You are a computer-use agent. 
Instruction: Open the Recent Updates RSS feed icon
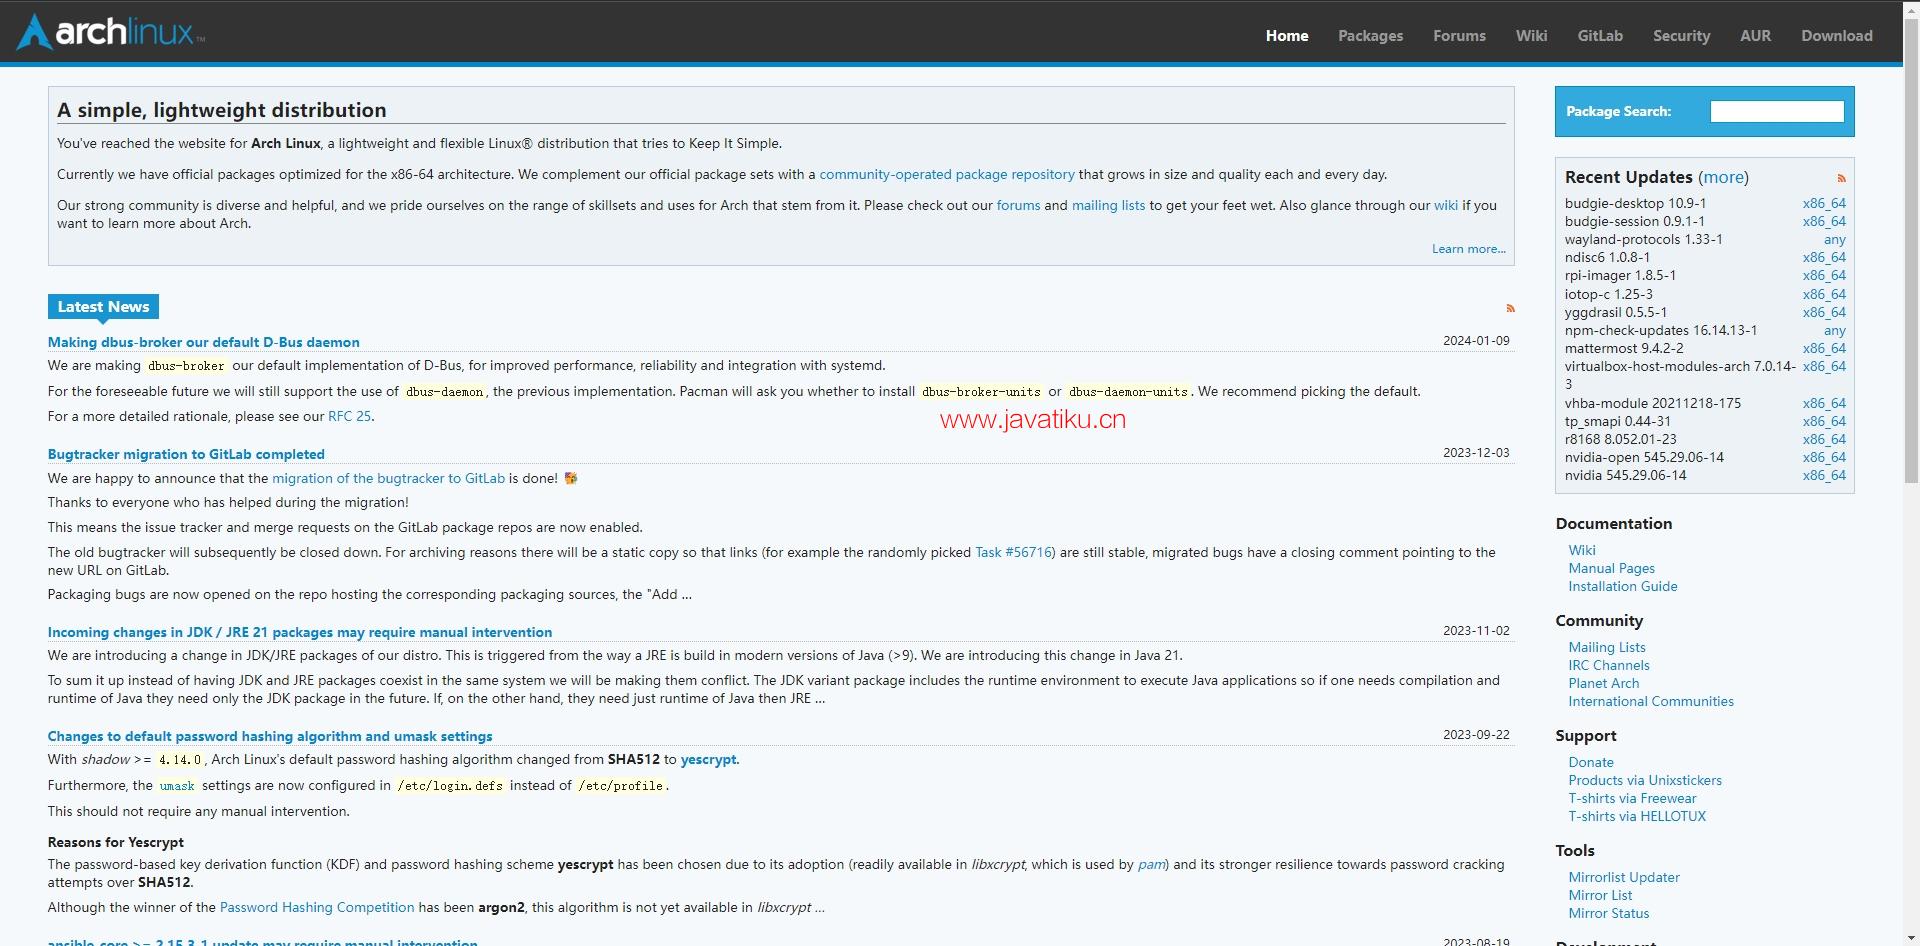click(1841, 179)
